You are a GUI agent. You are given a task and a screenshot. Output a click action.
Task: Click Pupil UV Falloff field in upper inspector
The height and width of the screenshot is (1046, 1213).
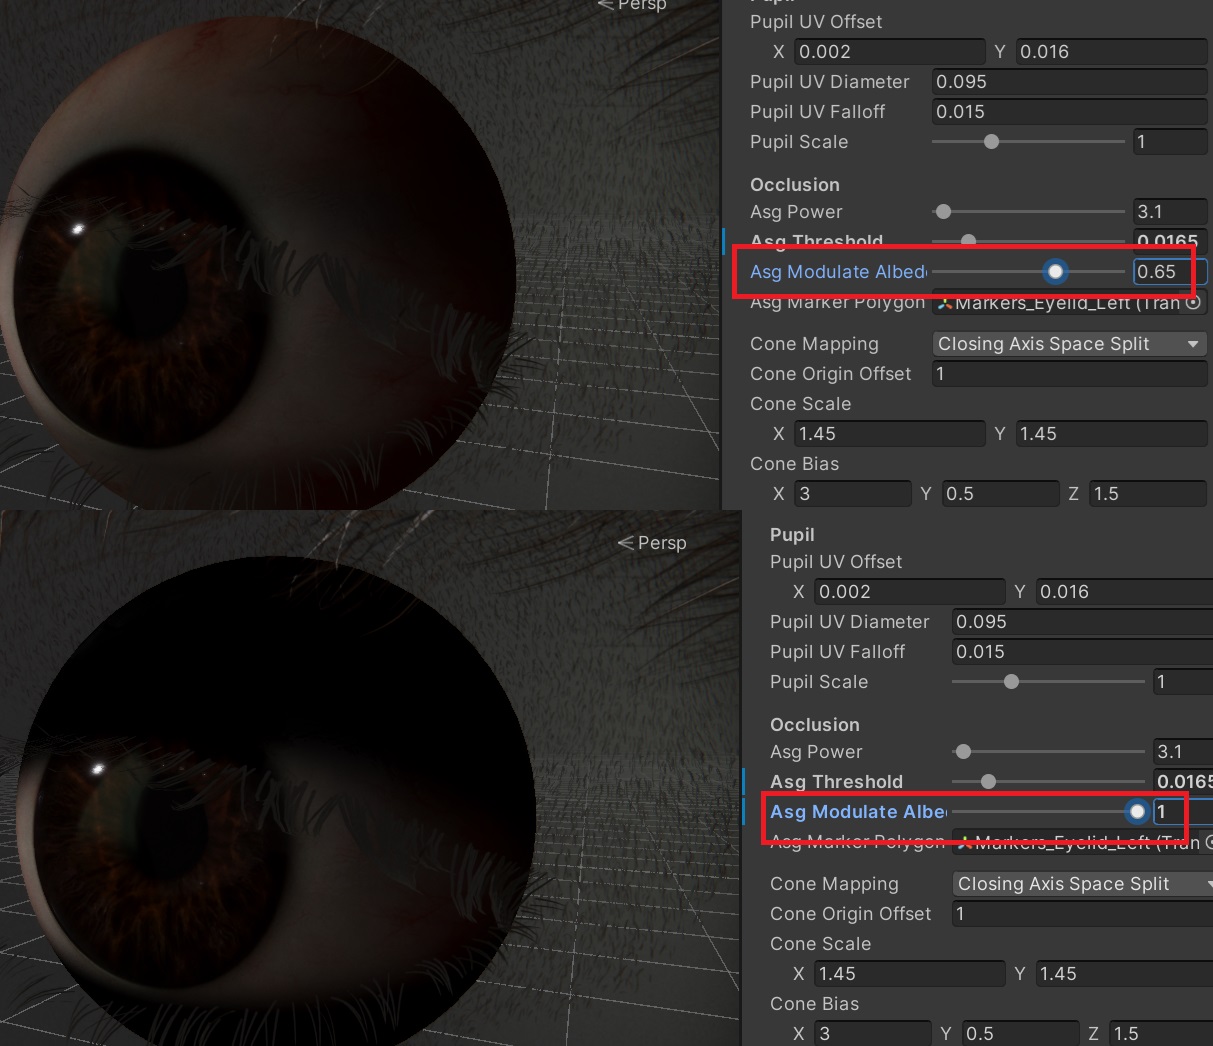tap(1069, 112)
